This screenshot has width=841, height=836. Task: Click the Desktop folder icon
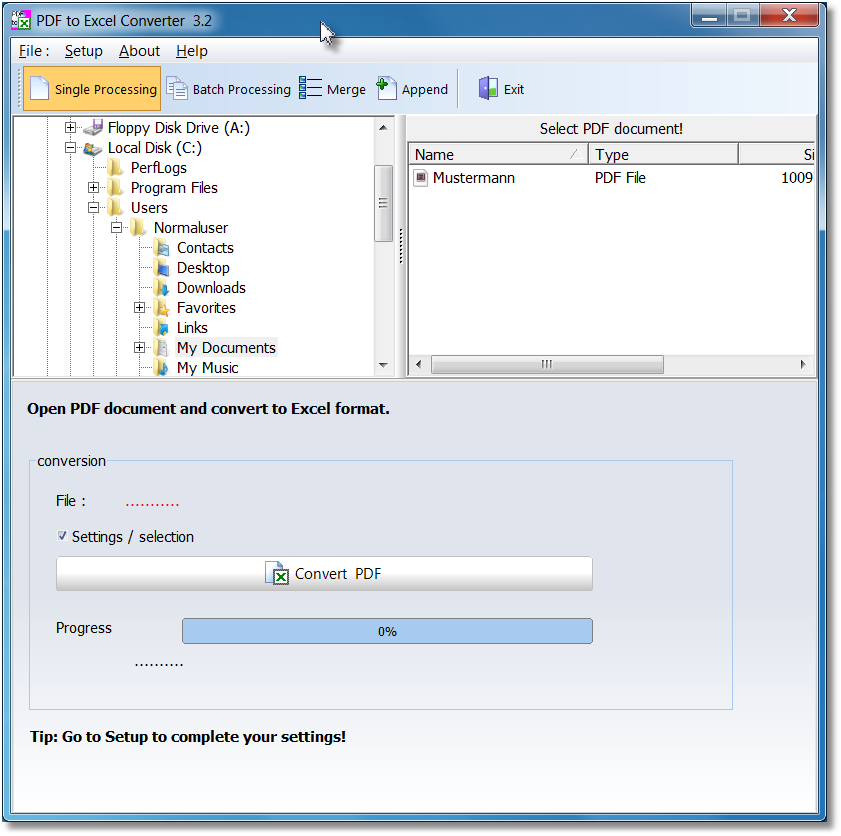tap(161, 268)
